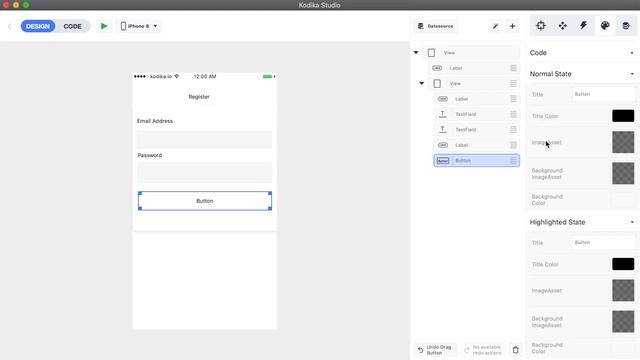Click the Email Address text field on canvas

click(x=204, y=140)
